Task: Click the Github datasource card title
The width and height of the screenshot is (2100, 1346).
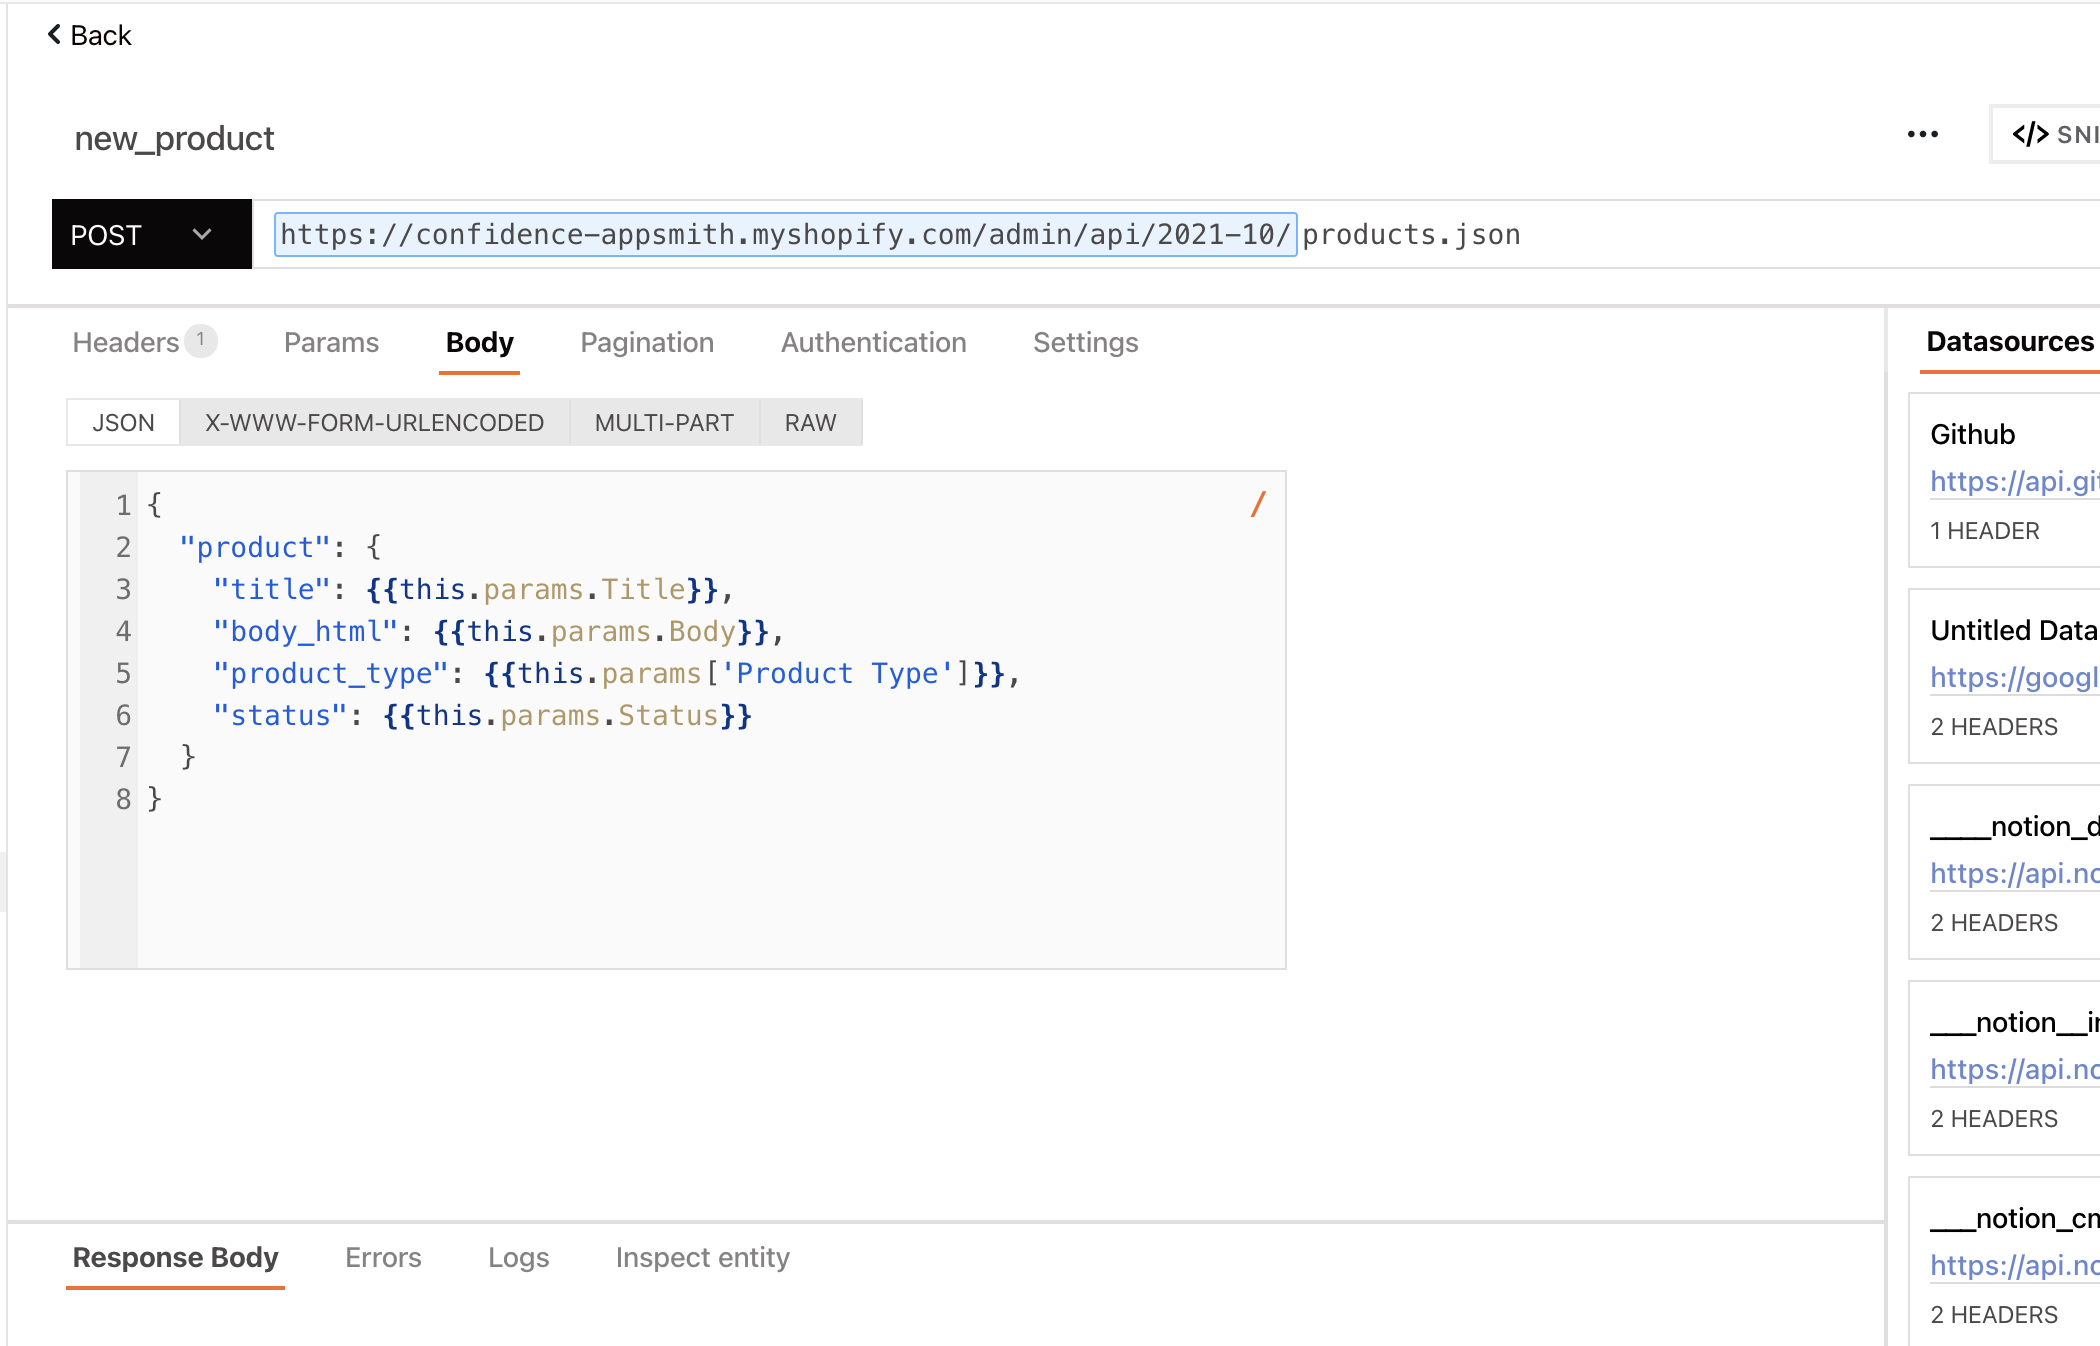Action: (x=1972, y=434)
